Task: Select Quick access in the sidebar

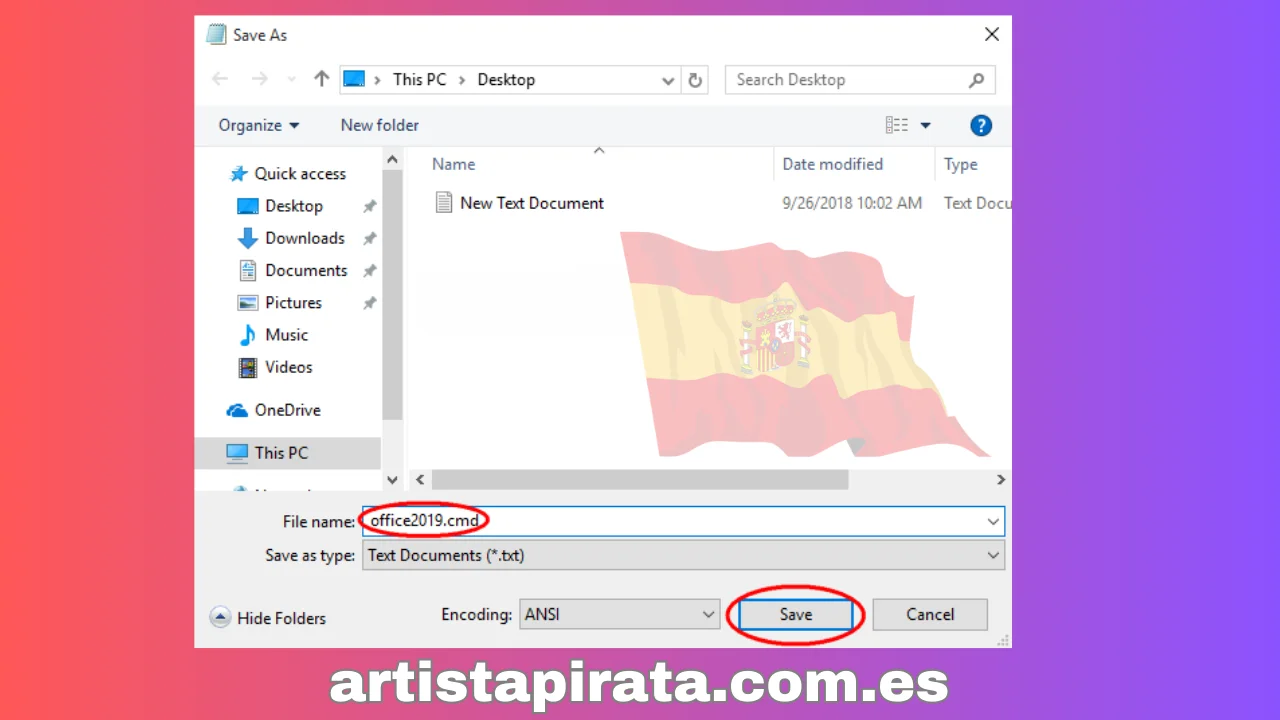Action: (288, 173)
